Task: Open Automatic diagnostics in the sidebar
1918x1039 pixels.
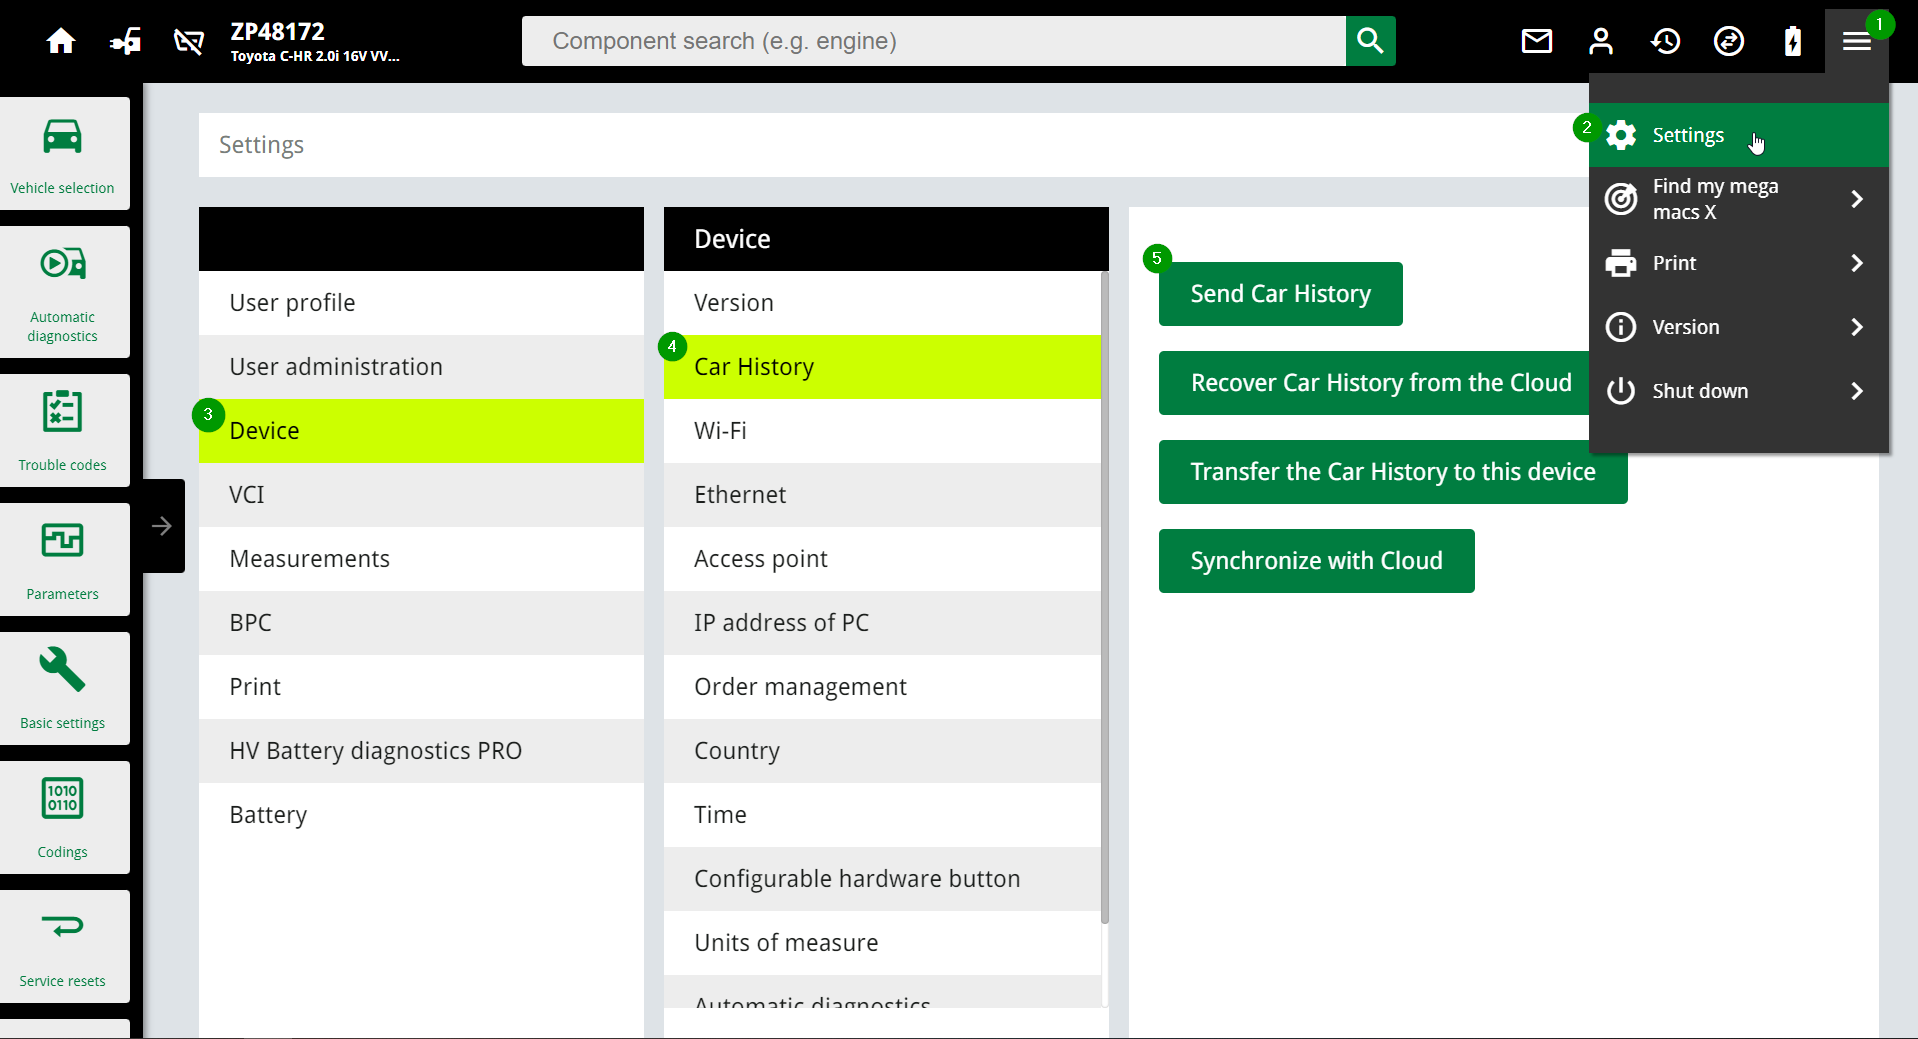Action: click(x=63, y=292)
